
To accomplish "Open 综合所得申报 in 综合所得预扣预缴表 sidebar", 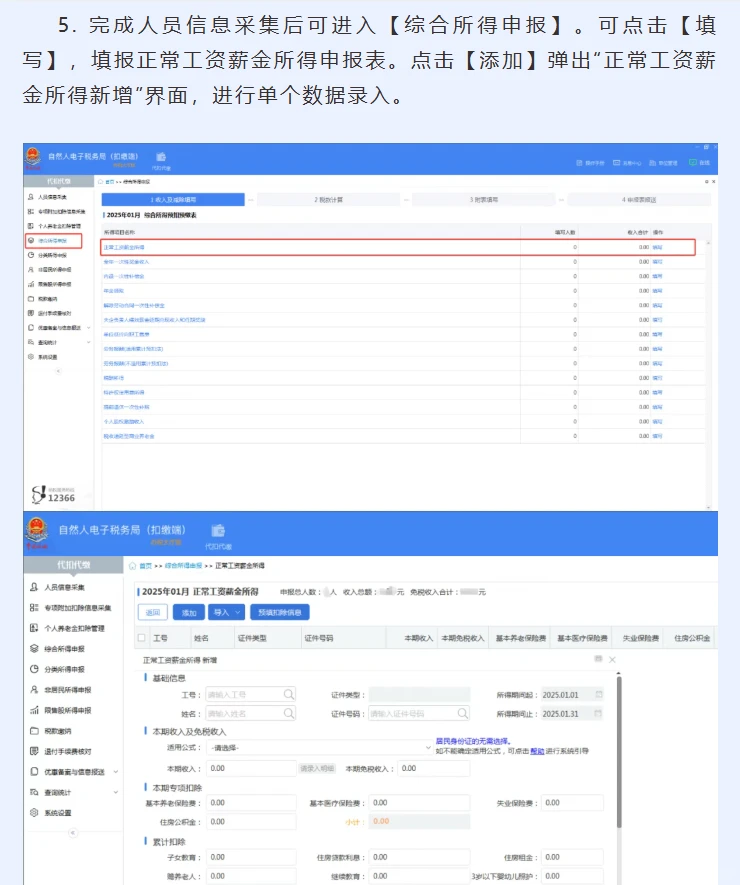I will [54, 241].
